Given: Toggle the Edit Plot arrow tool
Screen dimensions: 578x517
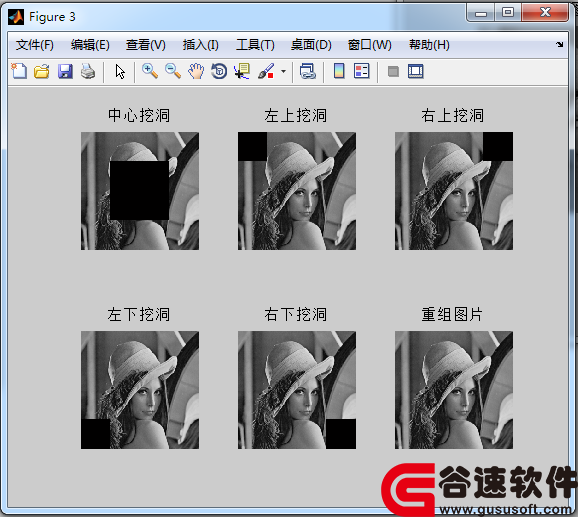Looking at the screenshot, I should click(x=120, y=71).
